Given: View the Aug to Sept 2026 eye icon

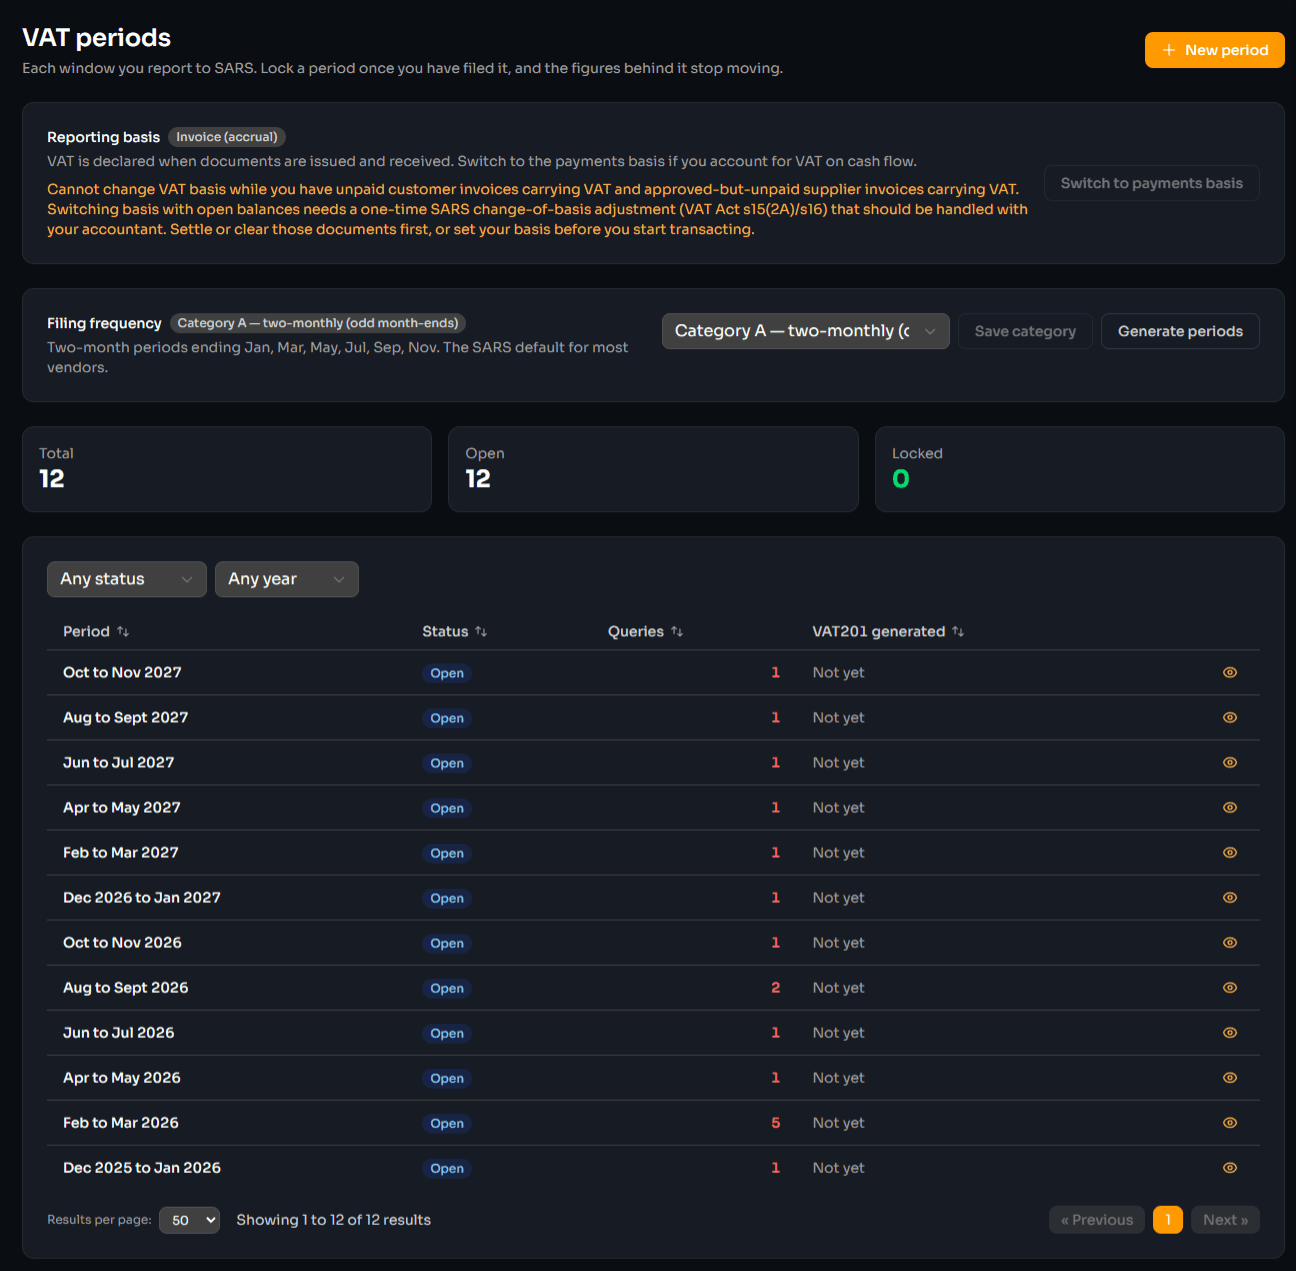Looking at the screenshot, I should (1230, 988).
